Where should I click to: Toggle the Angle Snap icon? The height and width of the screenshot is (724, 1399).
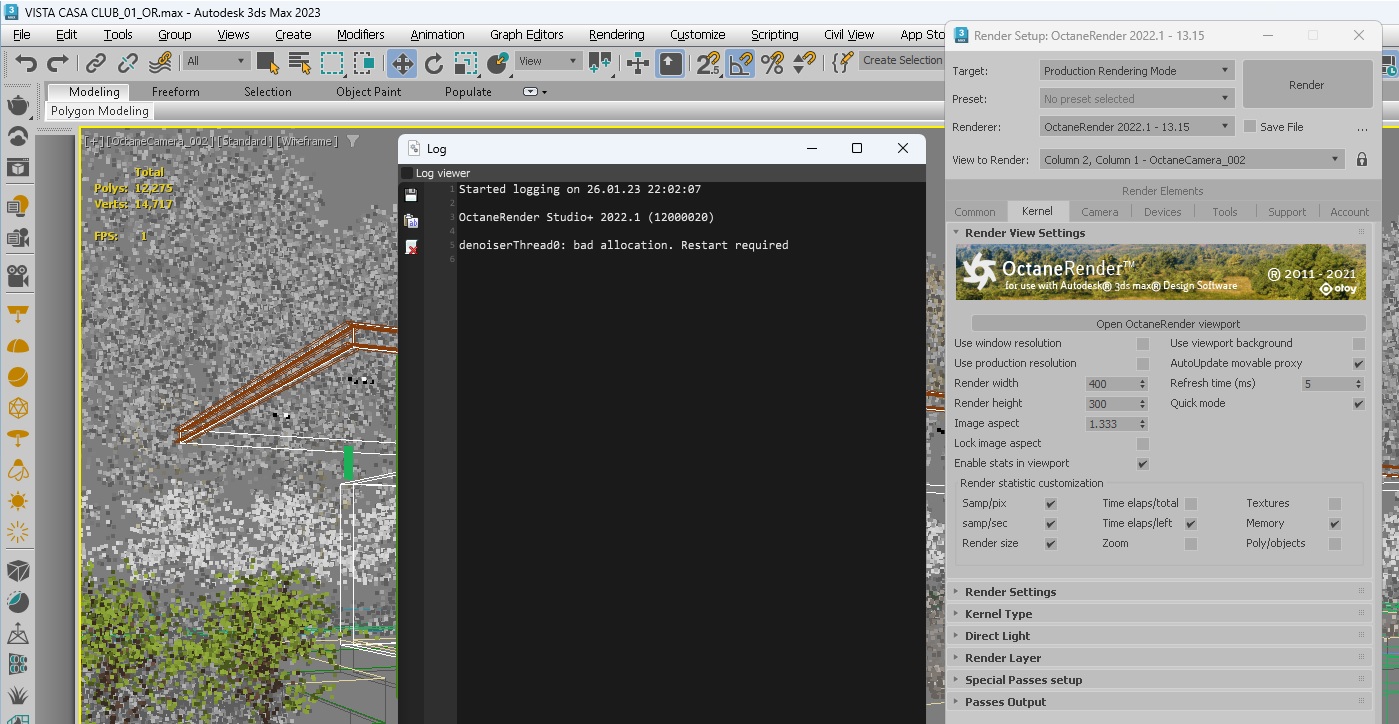point(740,63)
